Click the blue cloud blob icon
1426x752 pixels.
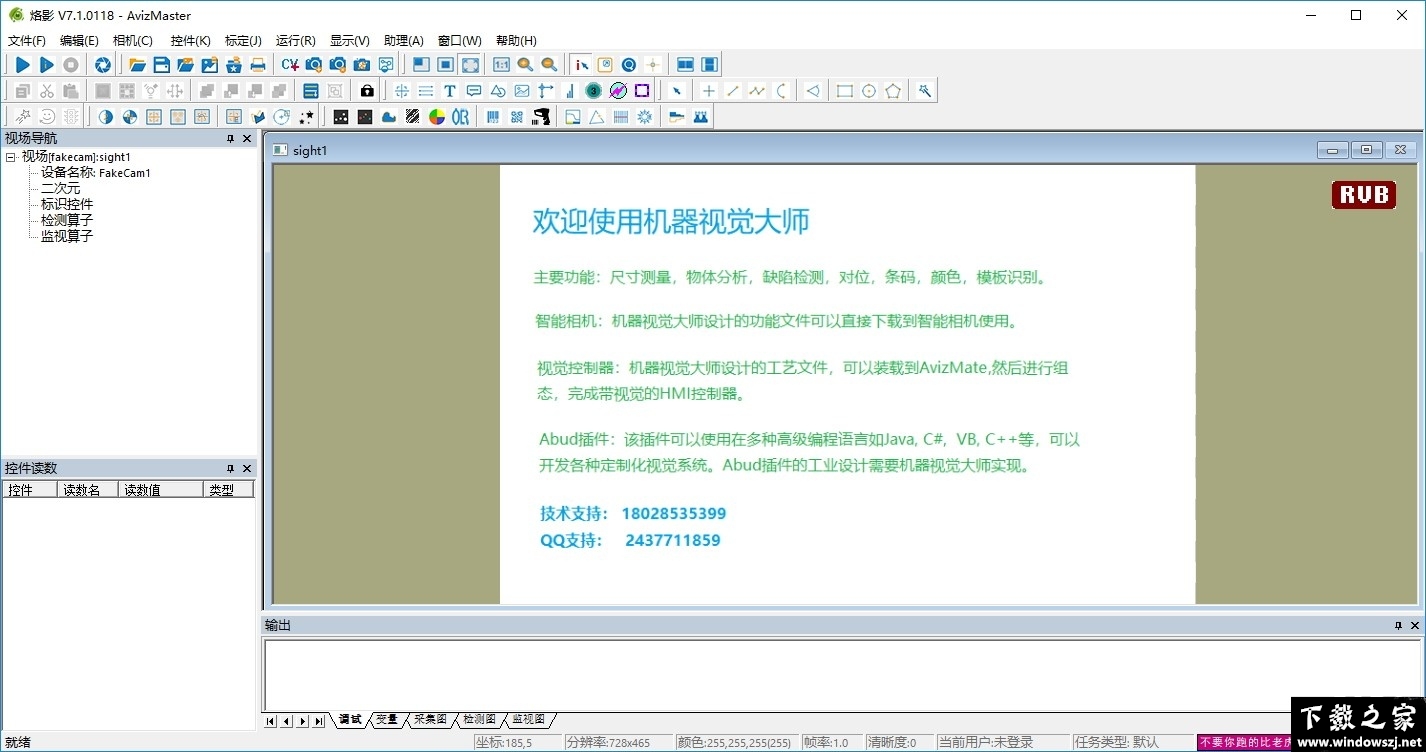(388, 117)
